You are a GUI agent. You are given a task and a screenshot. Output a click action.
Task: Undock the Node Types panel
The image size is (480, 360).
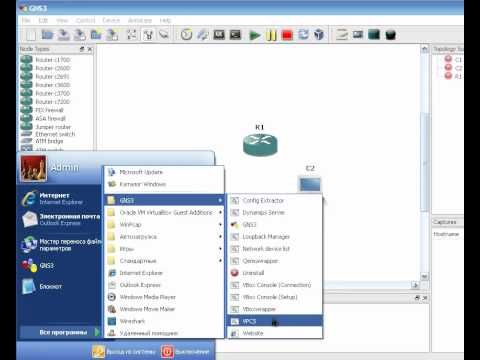[x=82, y=49]
